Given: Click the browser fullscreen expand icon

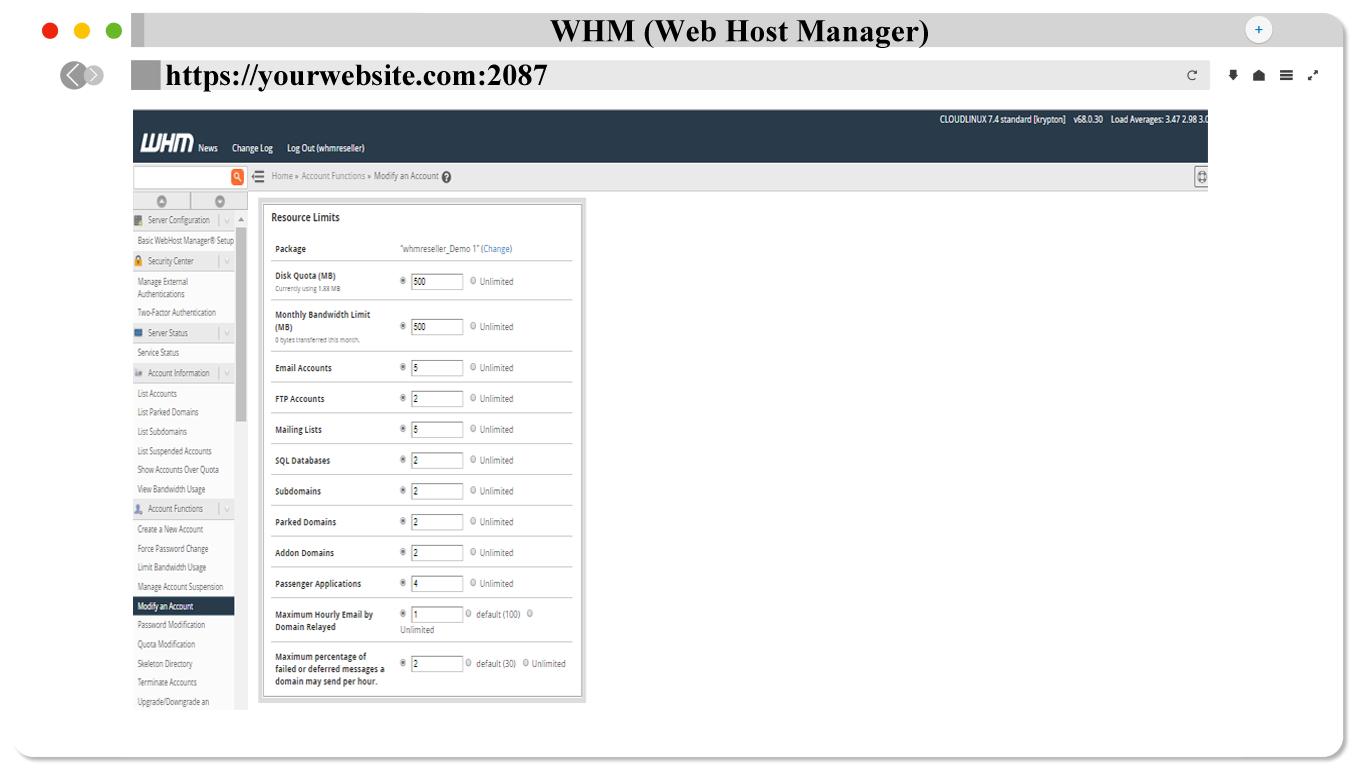Looking at the screenshot, I should 1313,75.
